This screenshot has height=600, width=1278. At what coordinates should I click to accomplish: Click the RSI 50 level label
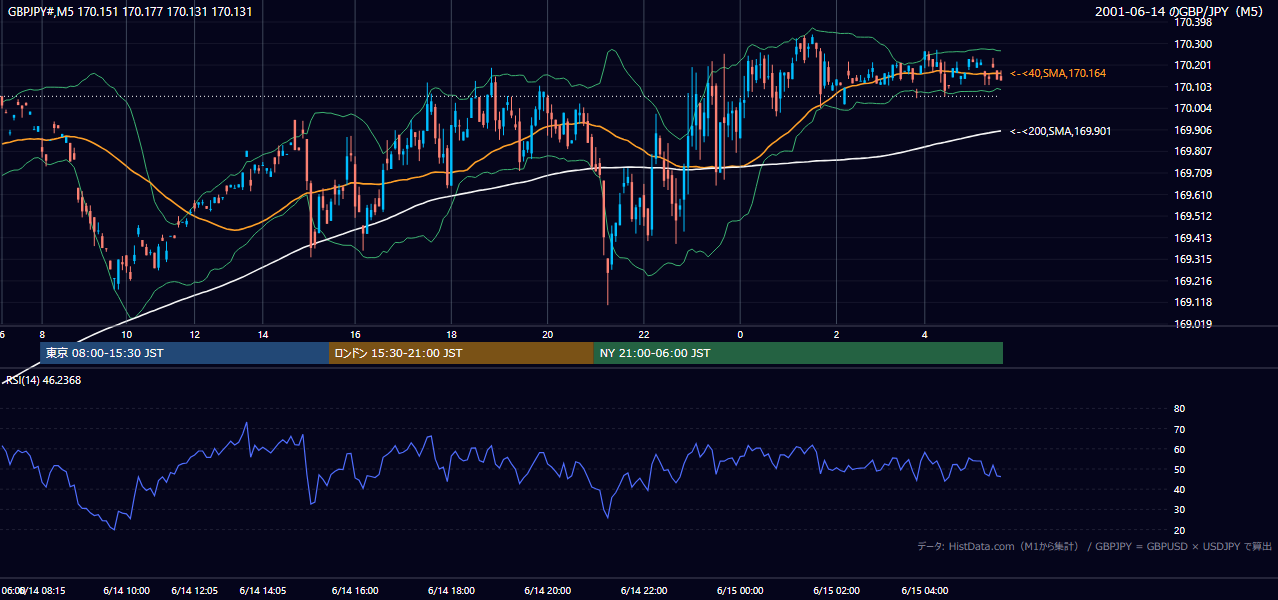click(1179, 469)
